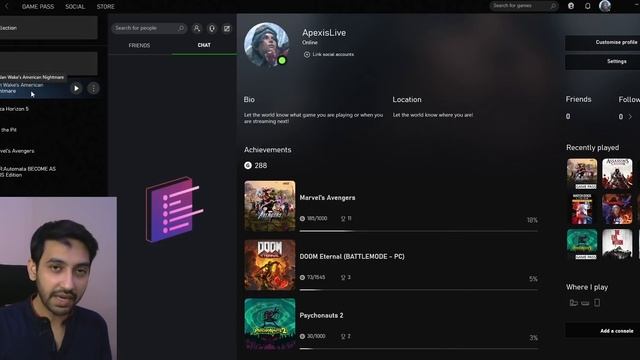Click the mobile icon under Where I play
The height and width of the screenshot is (360, 640).
click(597, 303)
